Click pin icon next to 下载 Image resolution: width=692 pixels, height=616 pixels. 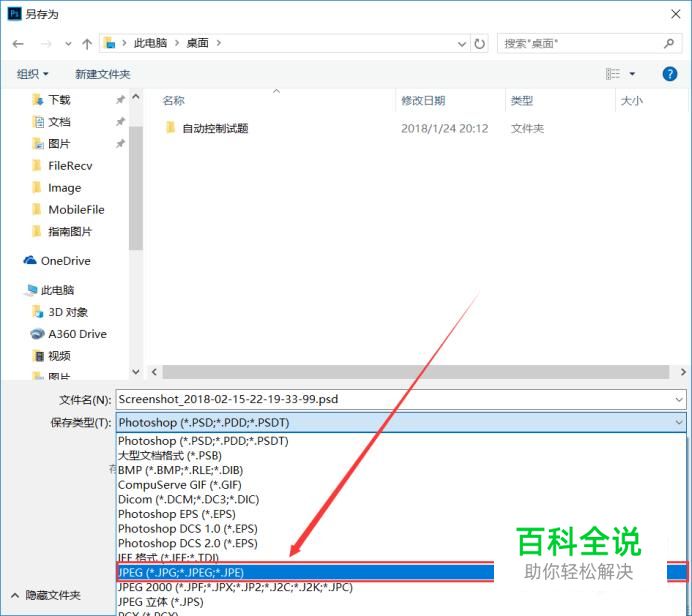click(x=120, y=100)
